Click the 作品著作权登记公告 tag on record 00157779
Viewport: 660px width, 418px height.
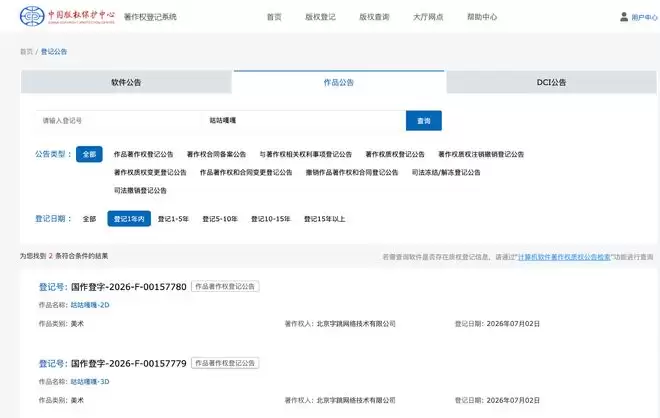pos(225,363)
